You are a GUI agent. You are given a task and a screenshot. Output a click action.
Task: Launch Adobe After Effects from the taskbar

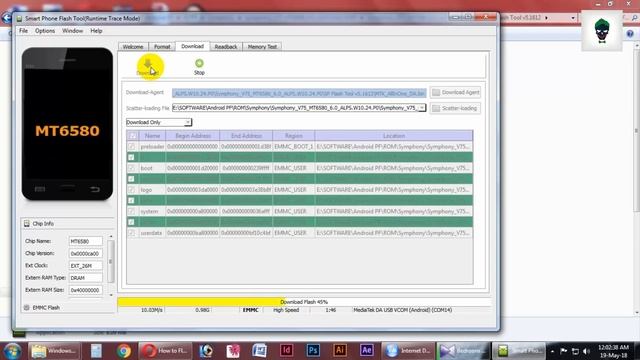point(367,351)
